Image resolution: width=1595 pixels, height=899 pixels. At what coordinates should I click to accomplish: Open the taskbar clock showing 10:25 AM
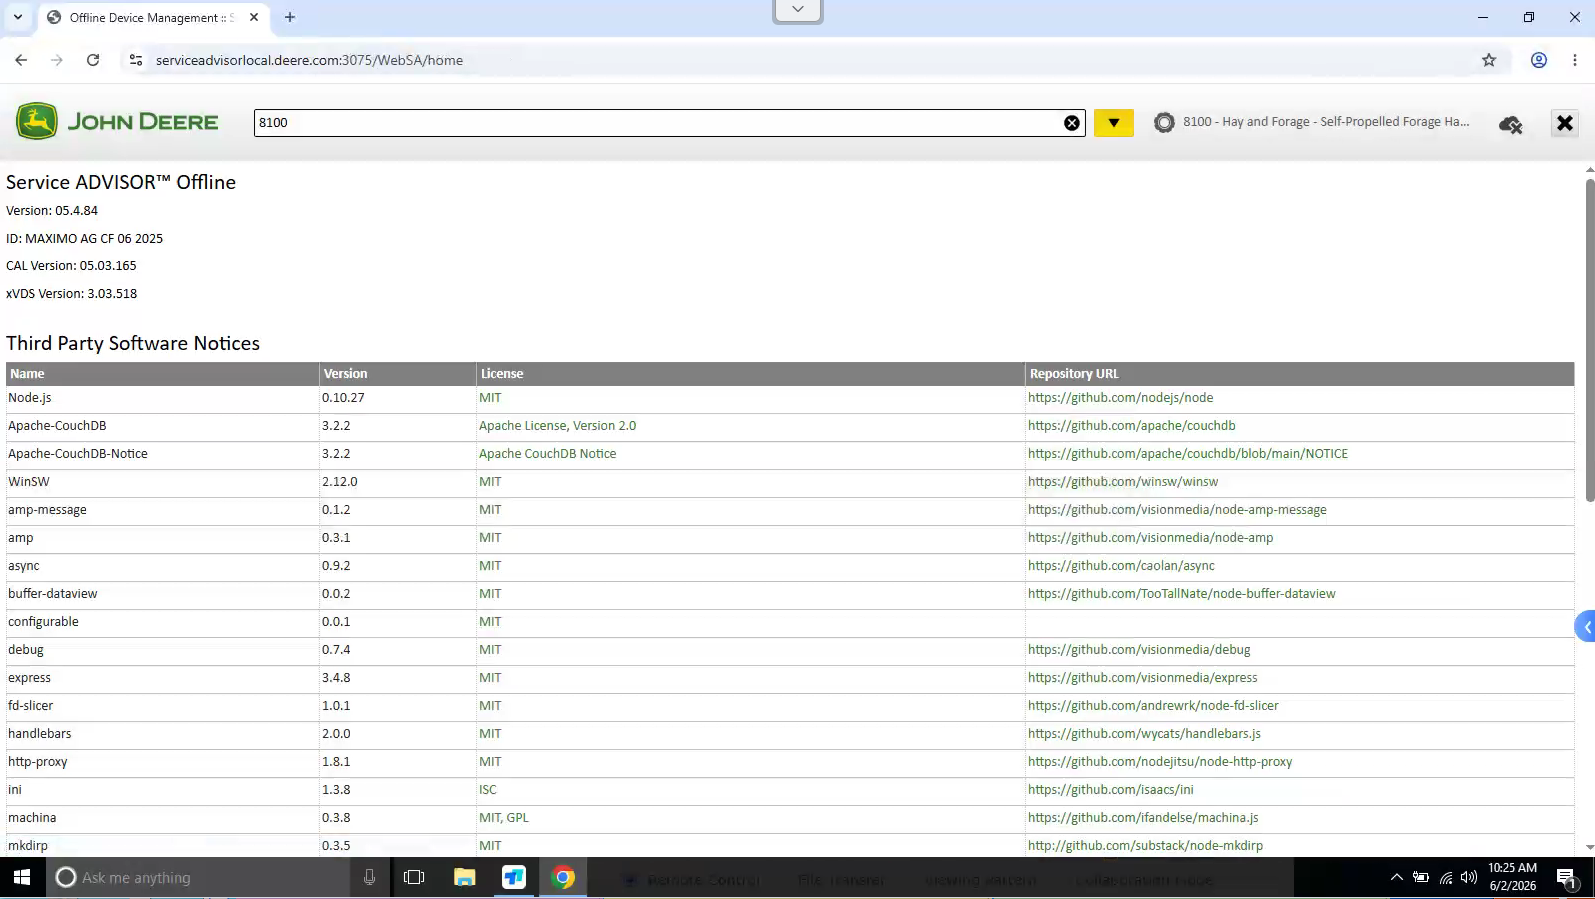click(x=1512, y=877)
